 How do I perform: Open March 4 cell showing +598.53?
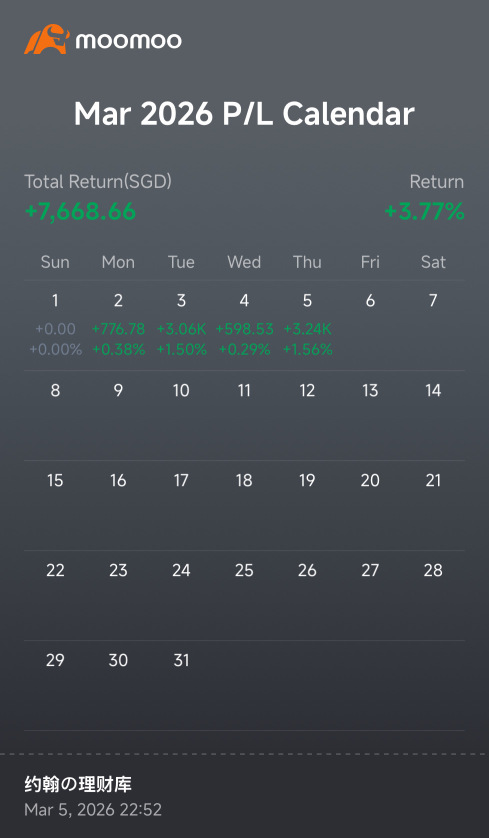pos(244,325)
